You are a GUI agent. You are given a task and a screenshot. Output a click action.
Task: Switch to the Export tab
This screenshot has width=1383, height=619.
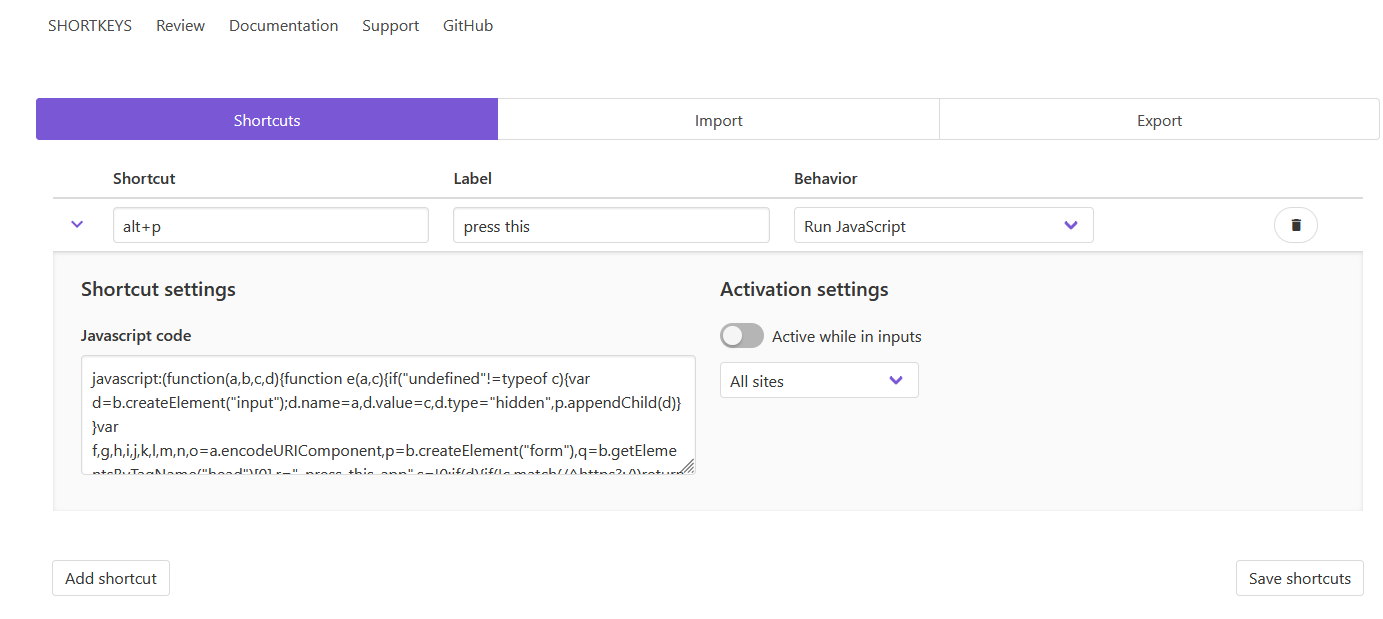tap(1159, 120)
